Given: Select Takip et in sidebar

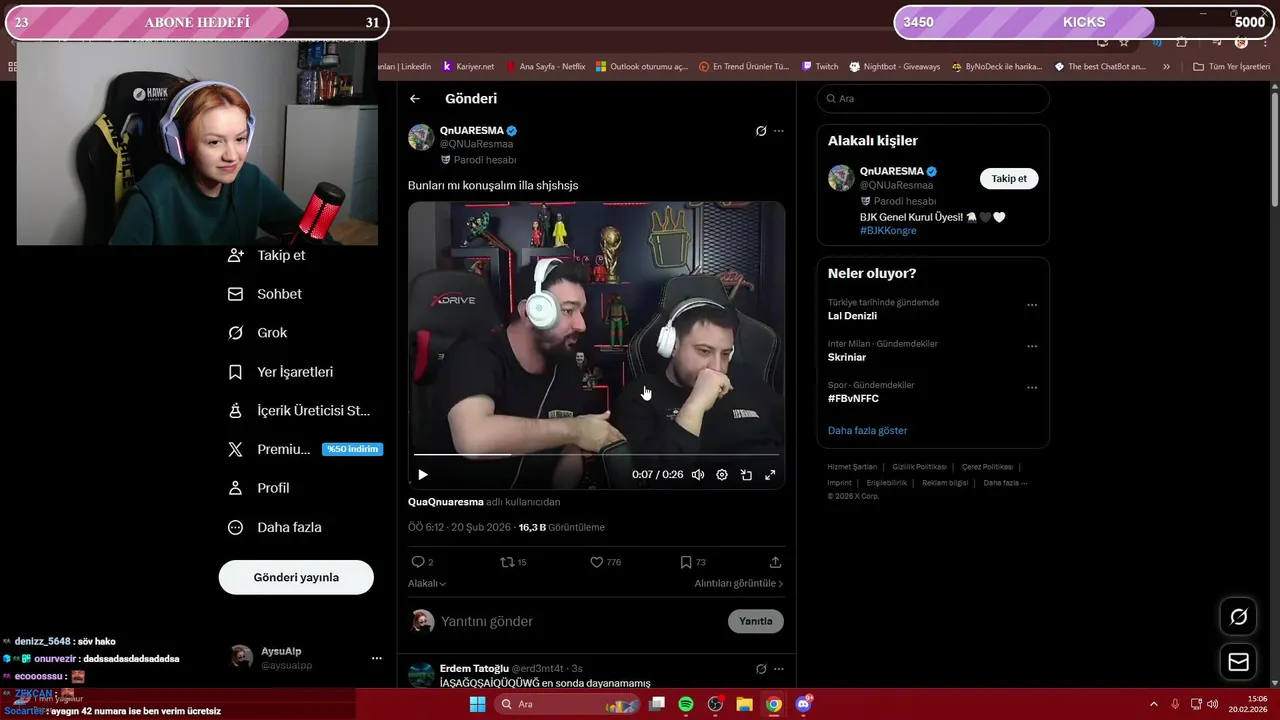Looking at the screenshot, I should pyautogui.click(x=267, y=255).
